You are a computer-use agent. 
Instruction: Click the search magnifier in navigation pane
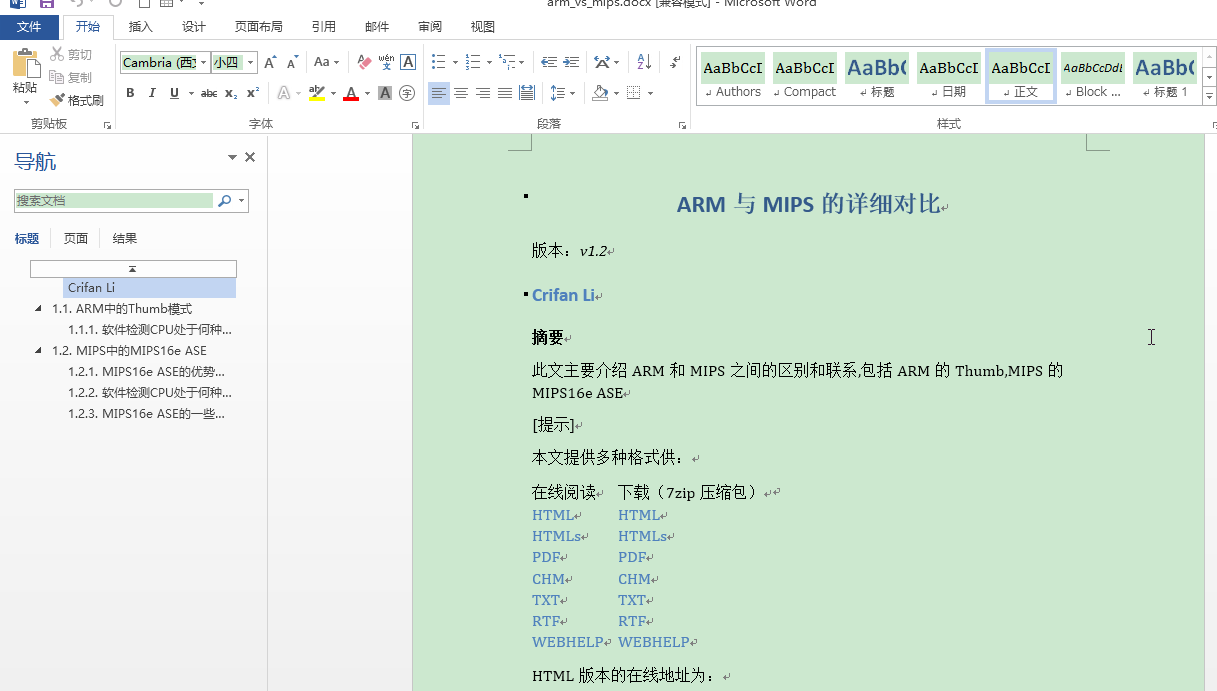[225, 201]
